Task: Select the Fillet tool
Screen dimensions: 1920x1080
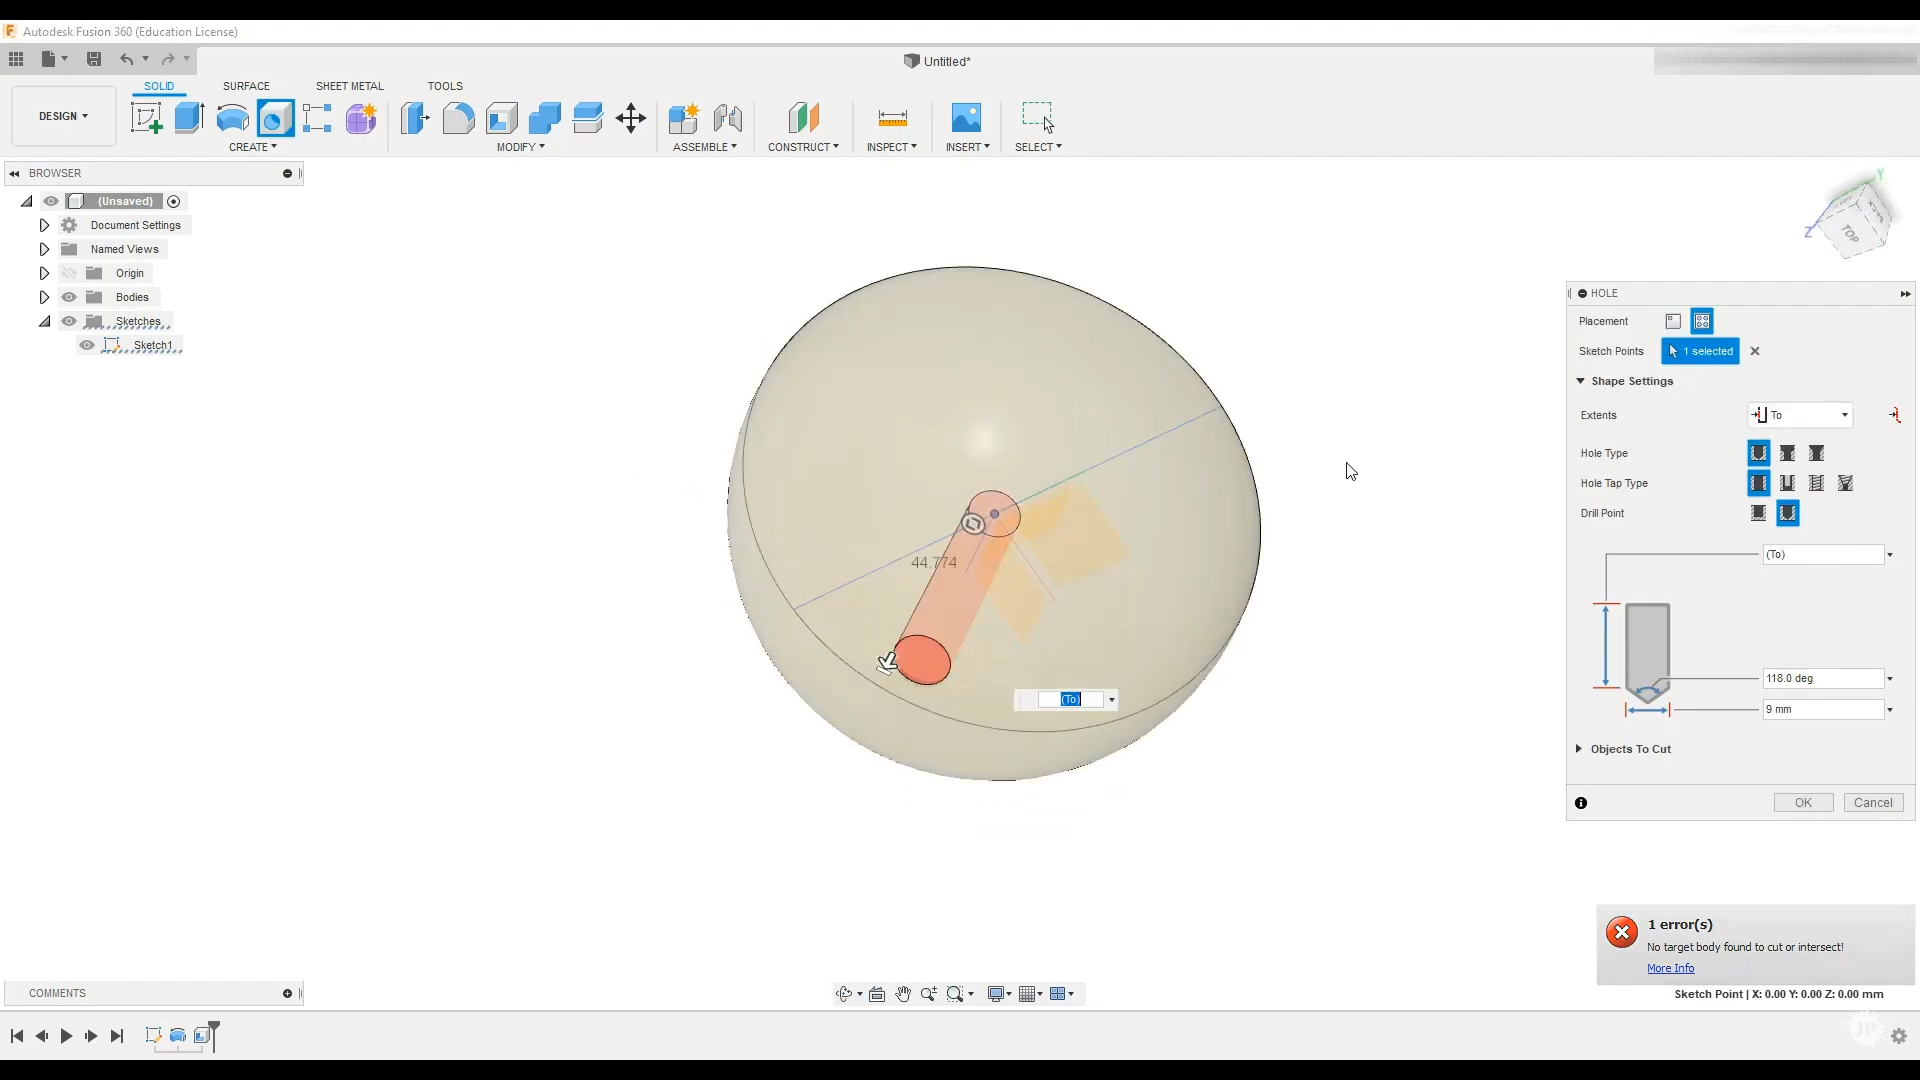Action: coord(458,118)
